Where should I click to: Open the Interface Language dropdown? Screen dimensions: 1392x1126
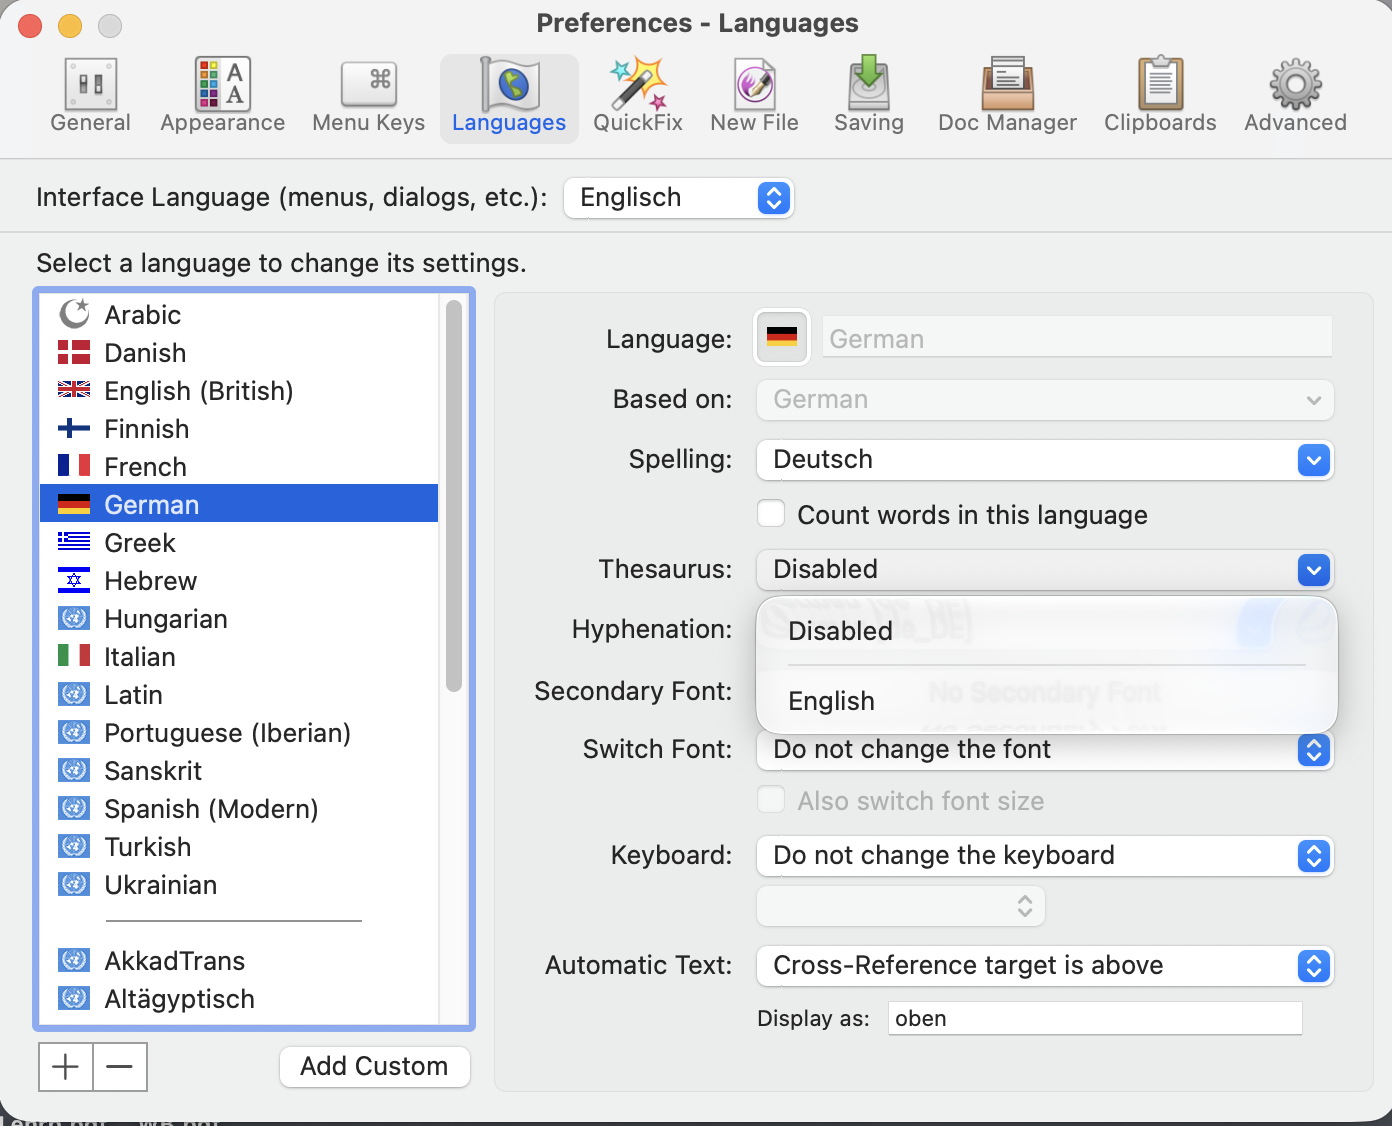(678, 198)
